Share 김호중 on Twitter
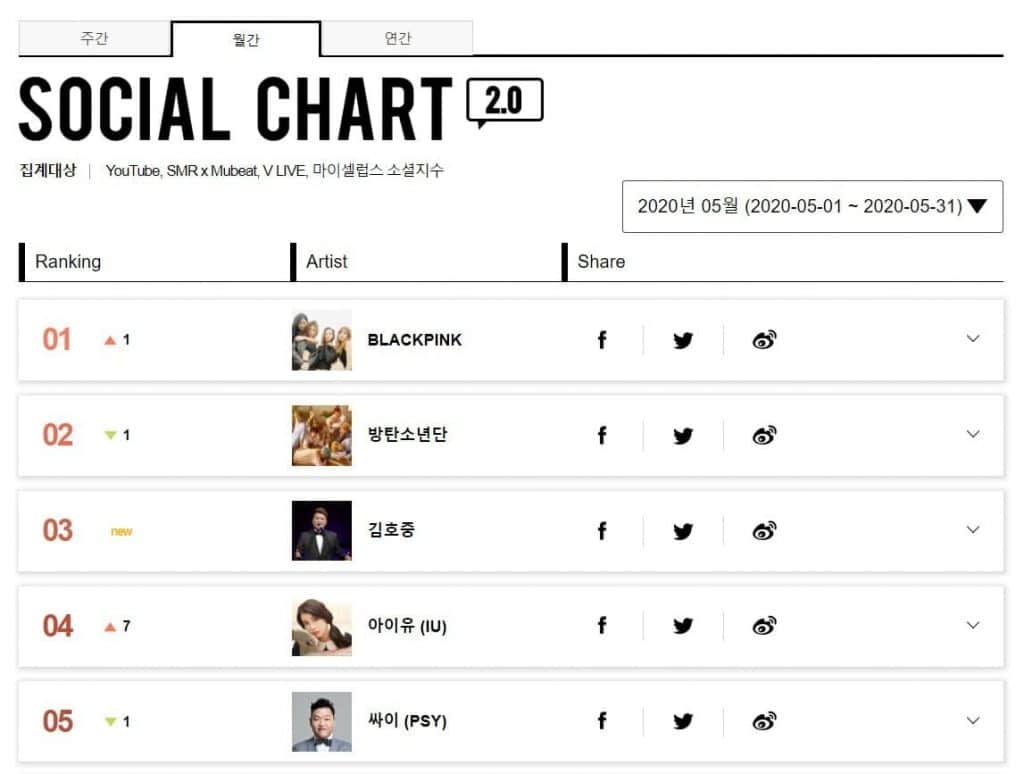This screenshot has width=1024, height=774. tap(683, 531)
